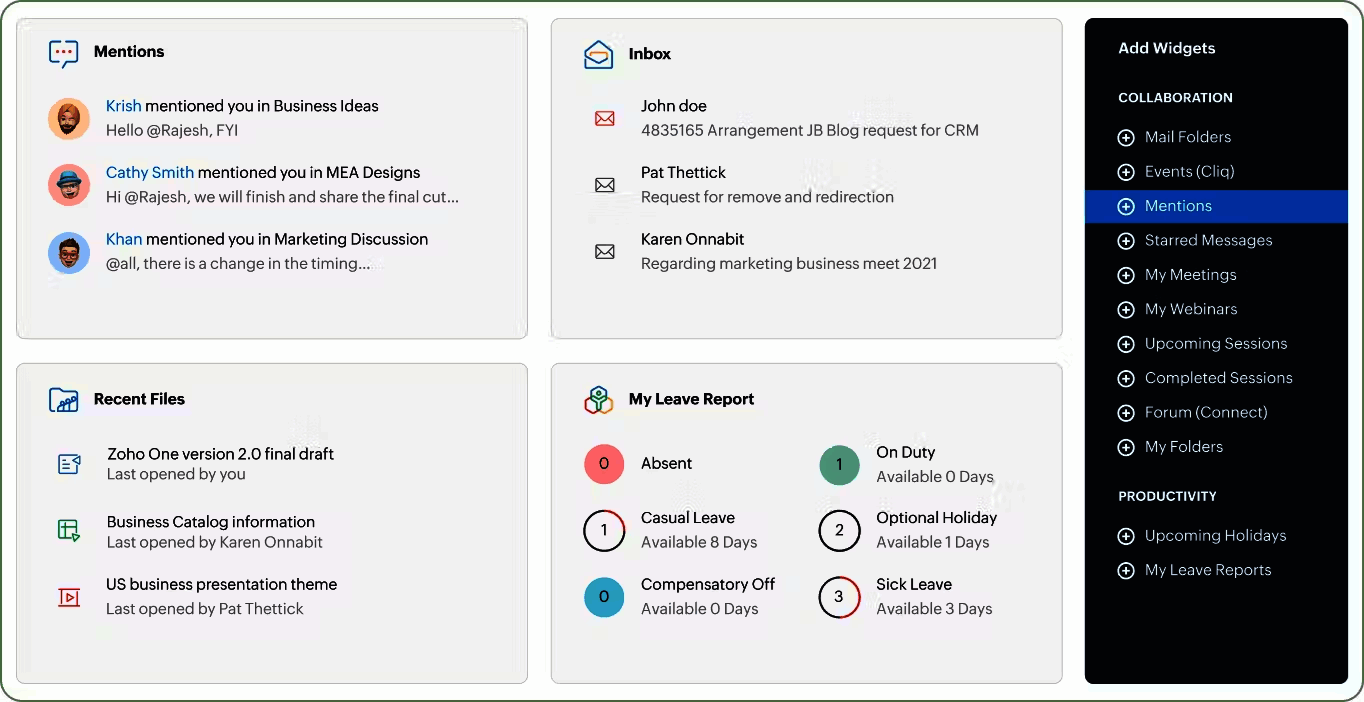Open Pat Thettick's redirection request message
This screenshot has height=702, width=1364.
point(767,185)
